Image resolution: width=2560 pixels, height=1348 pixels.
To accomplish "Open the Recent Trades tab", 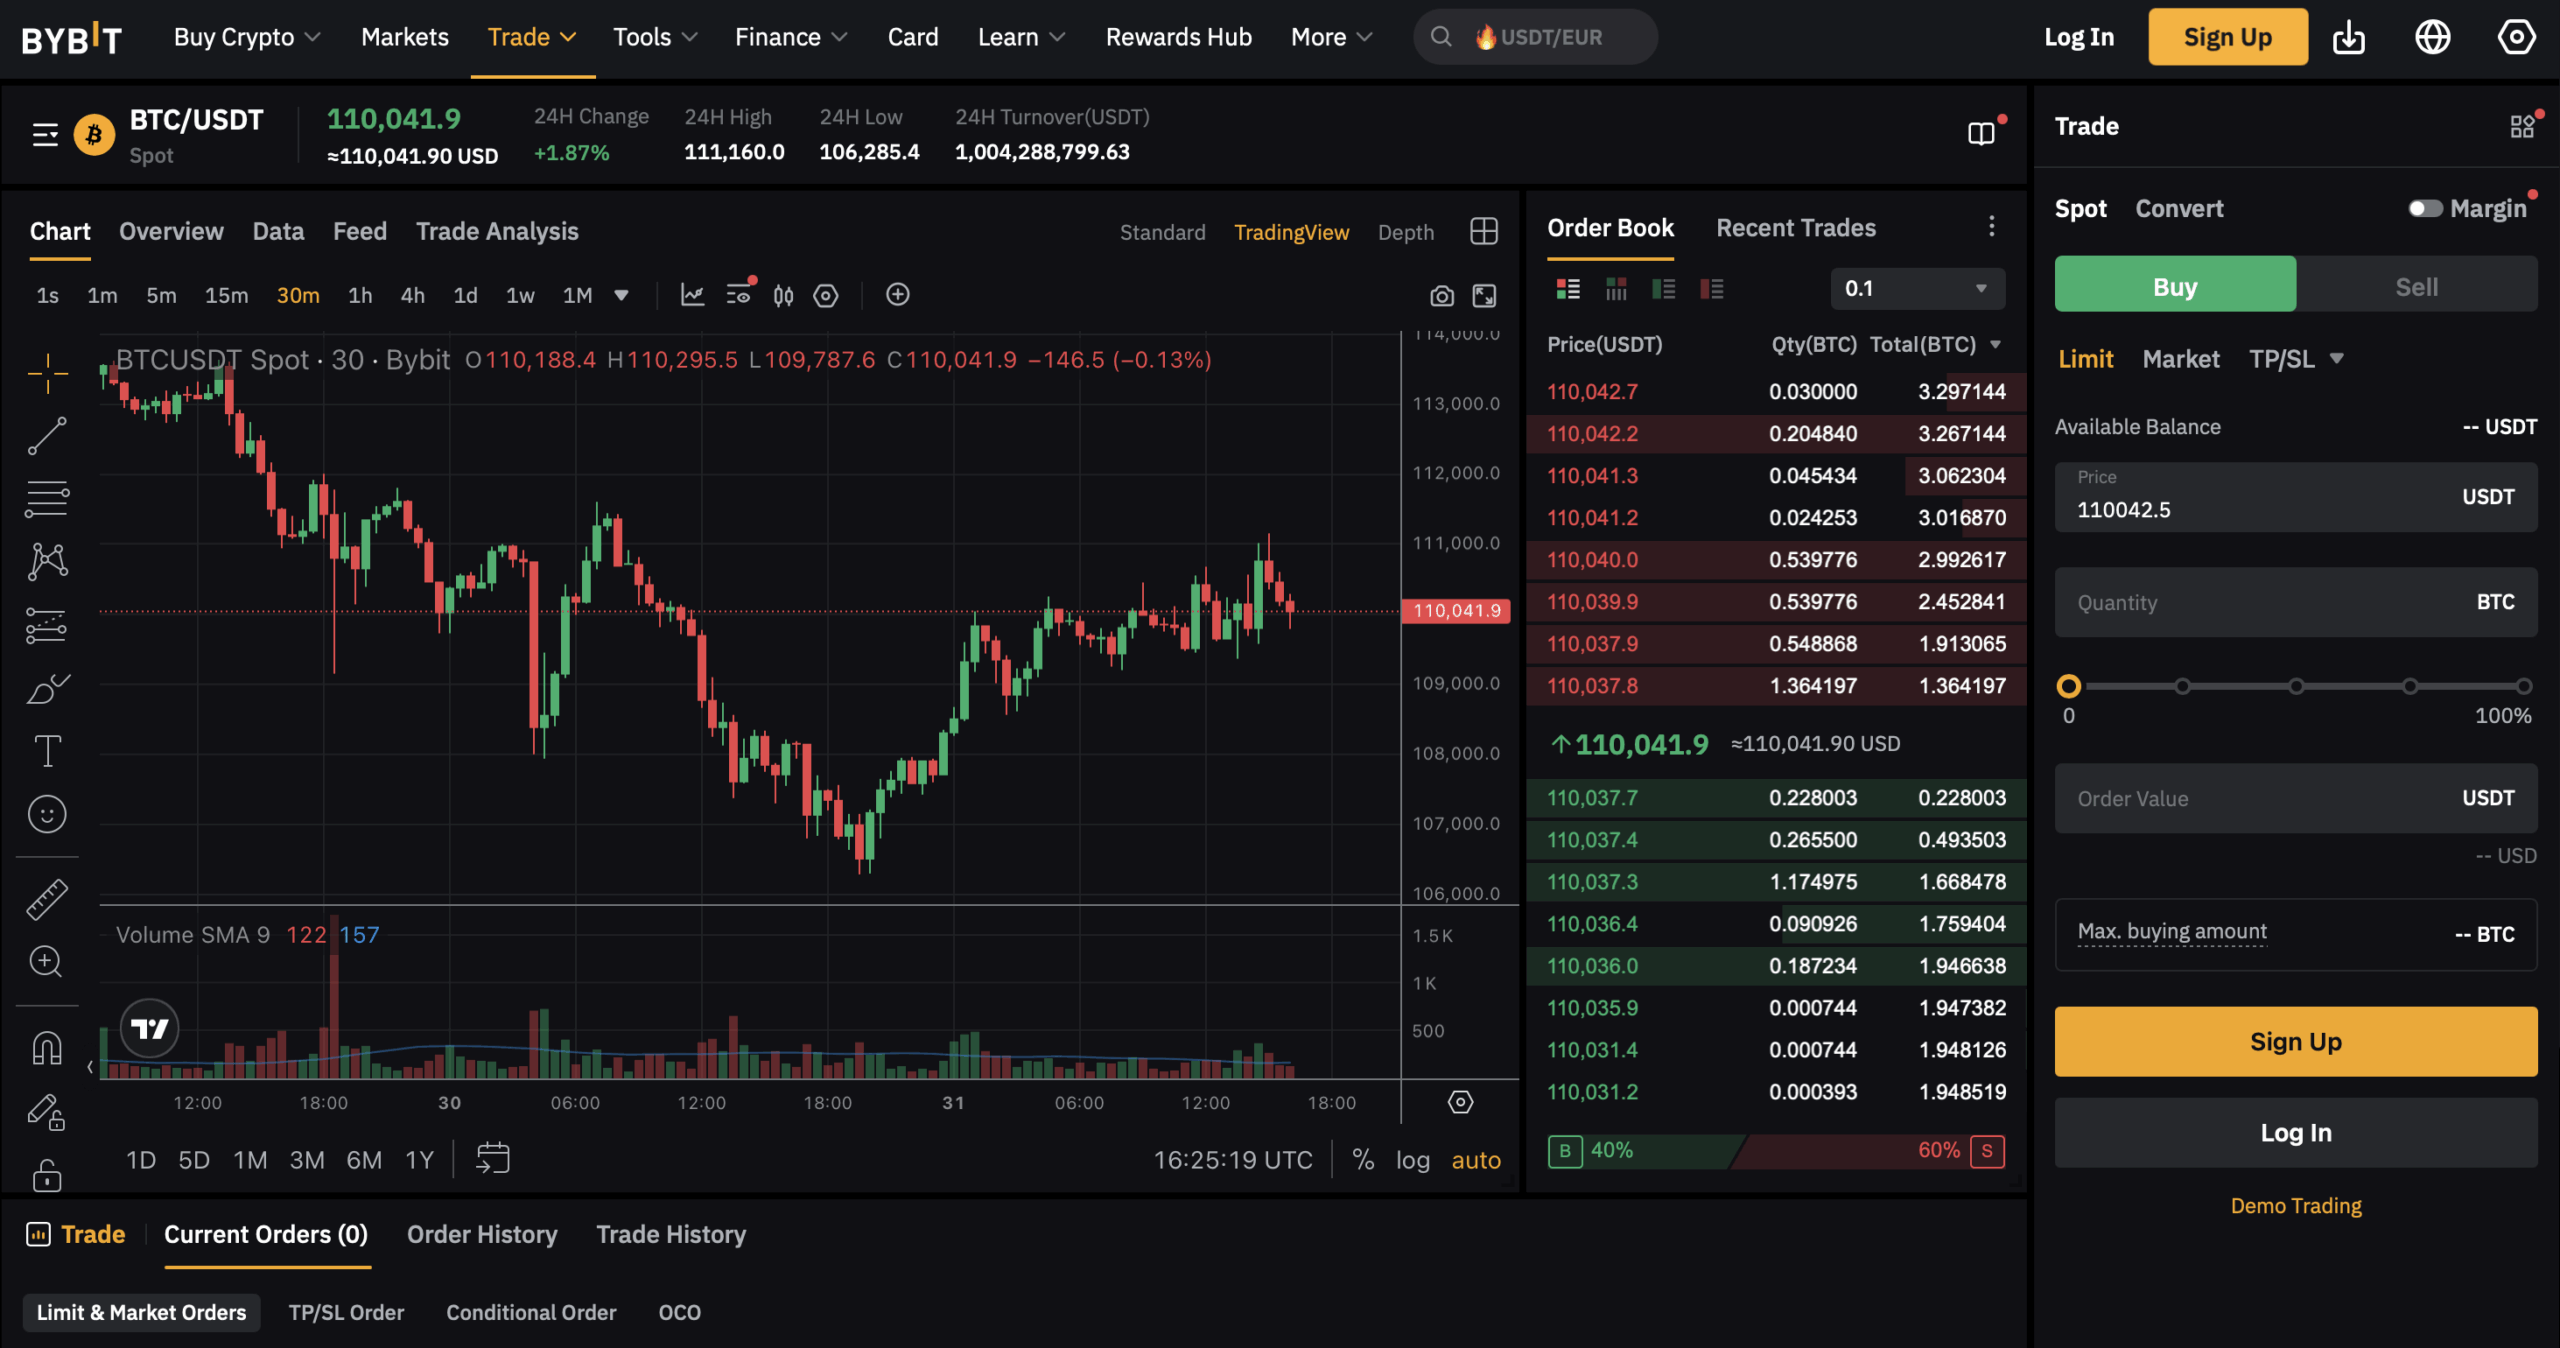I will [1796, 228].
